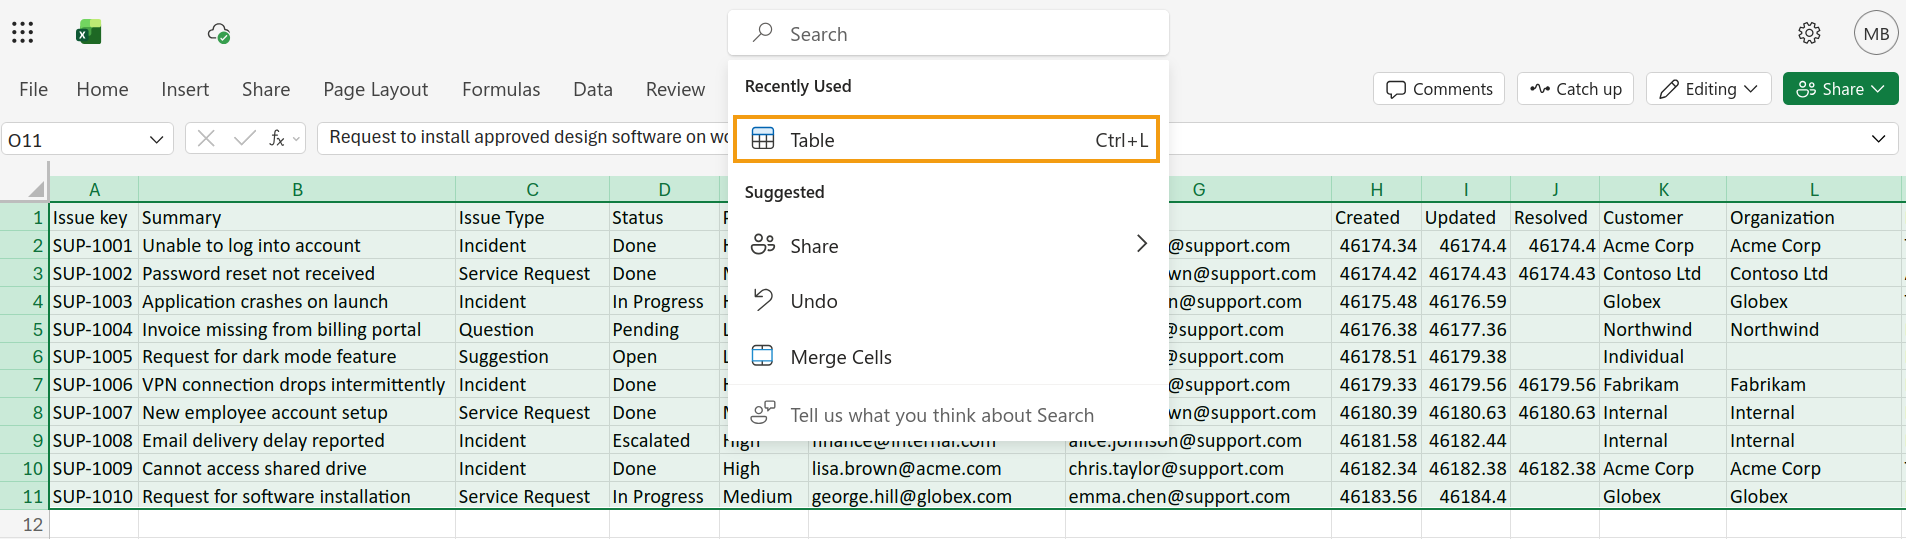Click the Table icon in search results
The image size is (1906, 539).
[763, 139]
